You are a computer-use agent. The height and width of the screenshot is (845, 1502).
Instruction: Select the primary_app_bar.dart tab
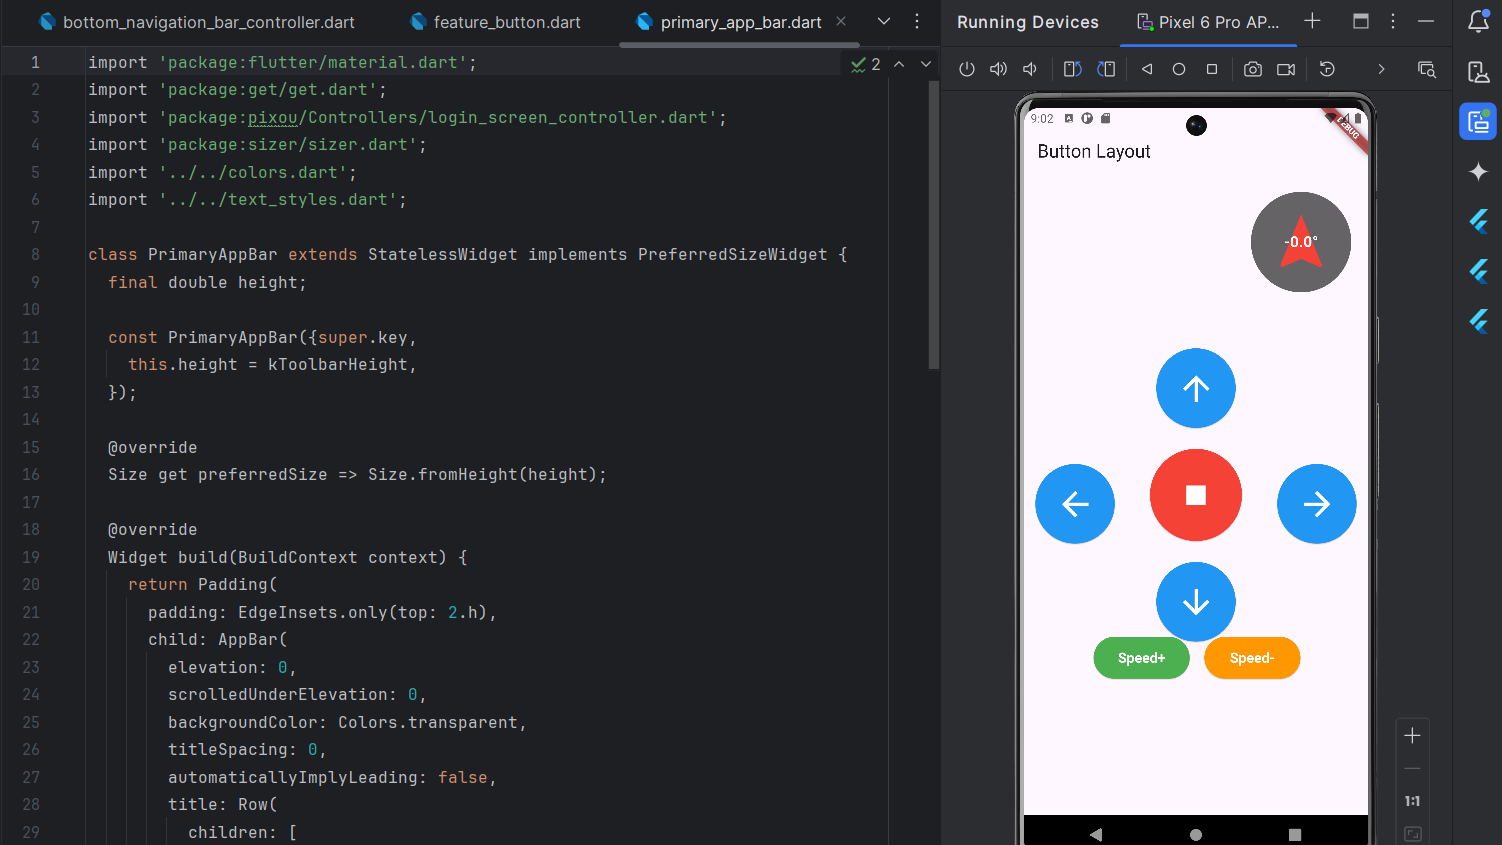coord(729,22)
